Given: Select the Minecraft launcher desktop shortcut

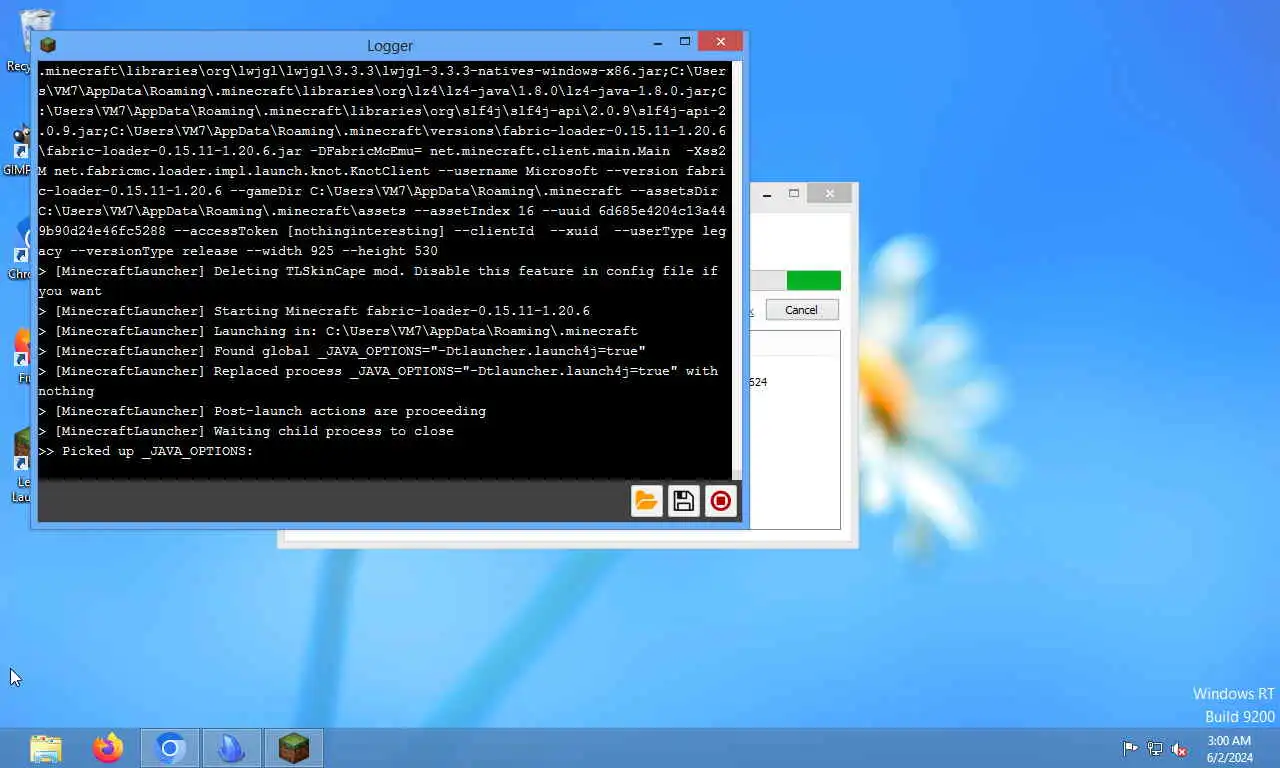Looking at the screenshot, I should pos(21,465).
